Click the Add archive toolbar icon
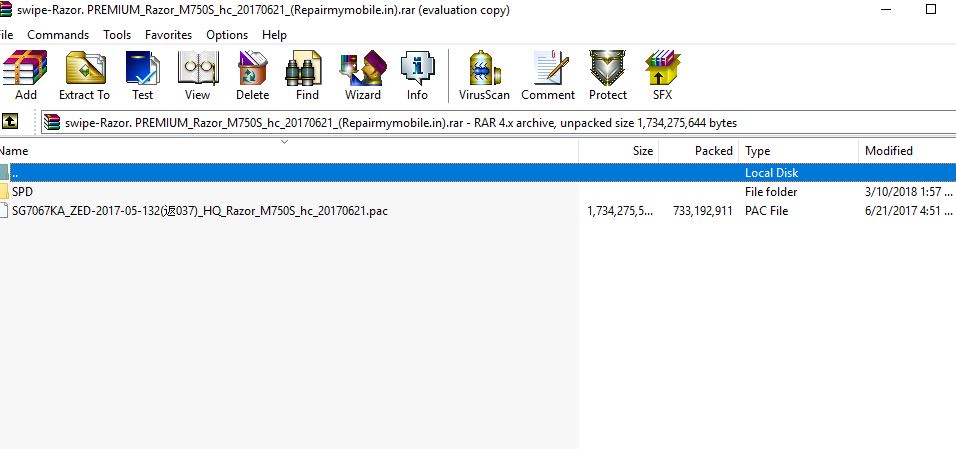This screenshot has height=449, width=956. coord(24,75)
